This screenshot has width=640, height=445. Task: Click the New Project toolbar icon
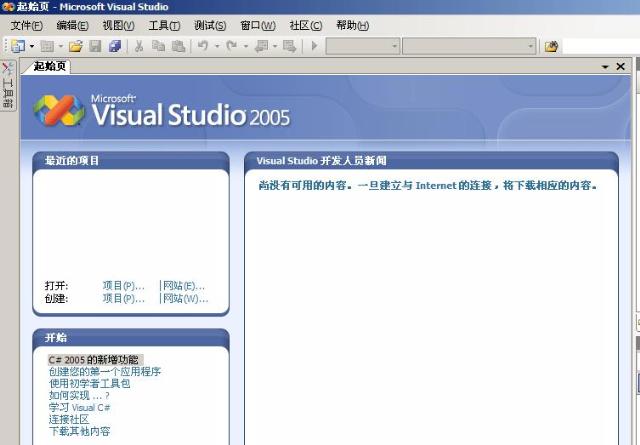[x=18, y=46]
